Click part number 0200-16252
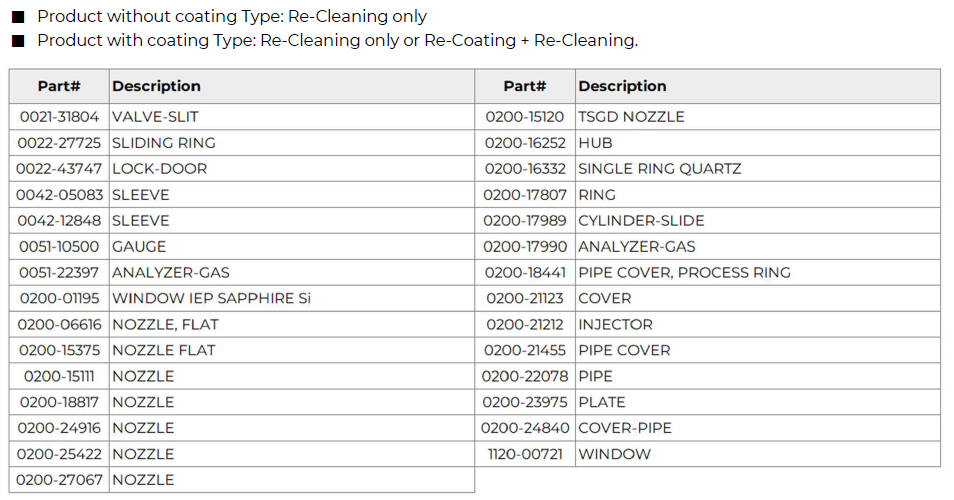 click(x=525, y=143)
